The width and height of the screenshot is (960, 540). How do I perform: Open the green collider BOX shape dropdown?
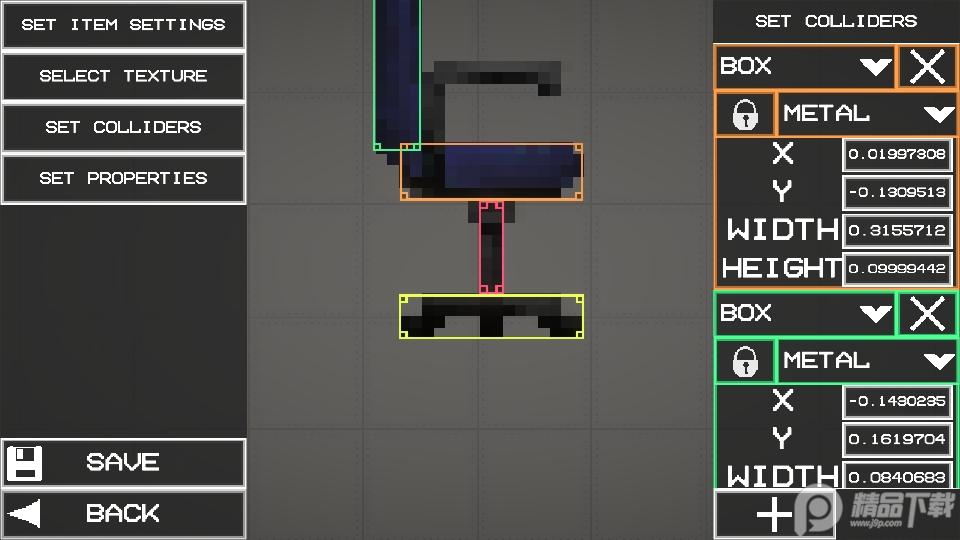805,314
